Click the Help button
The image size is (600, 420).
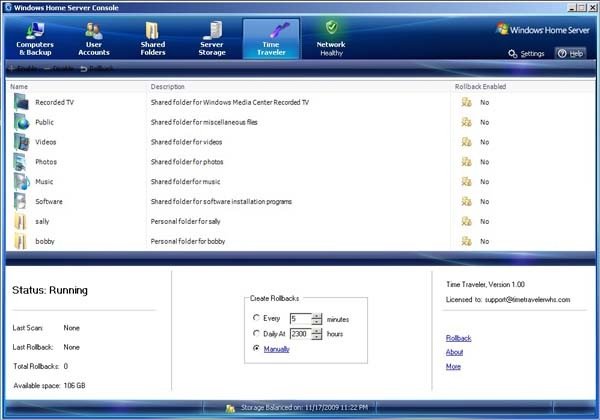[x=571, y=54]
